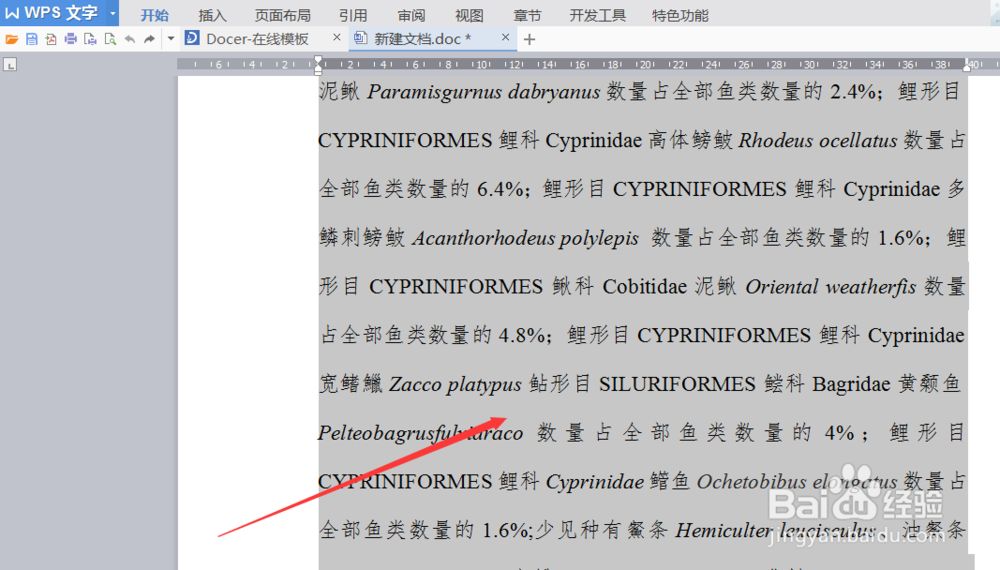Open the 引用 ribbon tab
Image resolution: width=1000 pixels, height=570 pixels.
point(353,15)
